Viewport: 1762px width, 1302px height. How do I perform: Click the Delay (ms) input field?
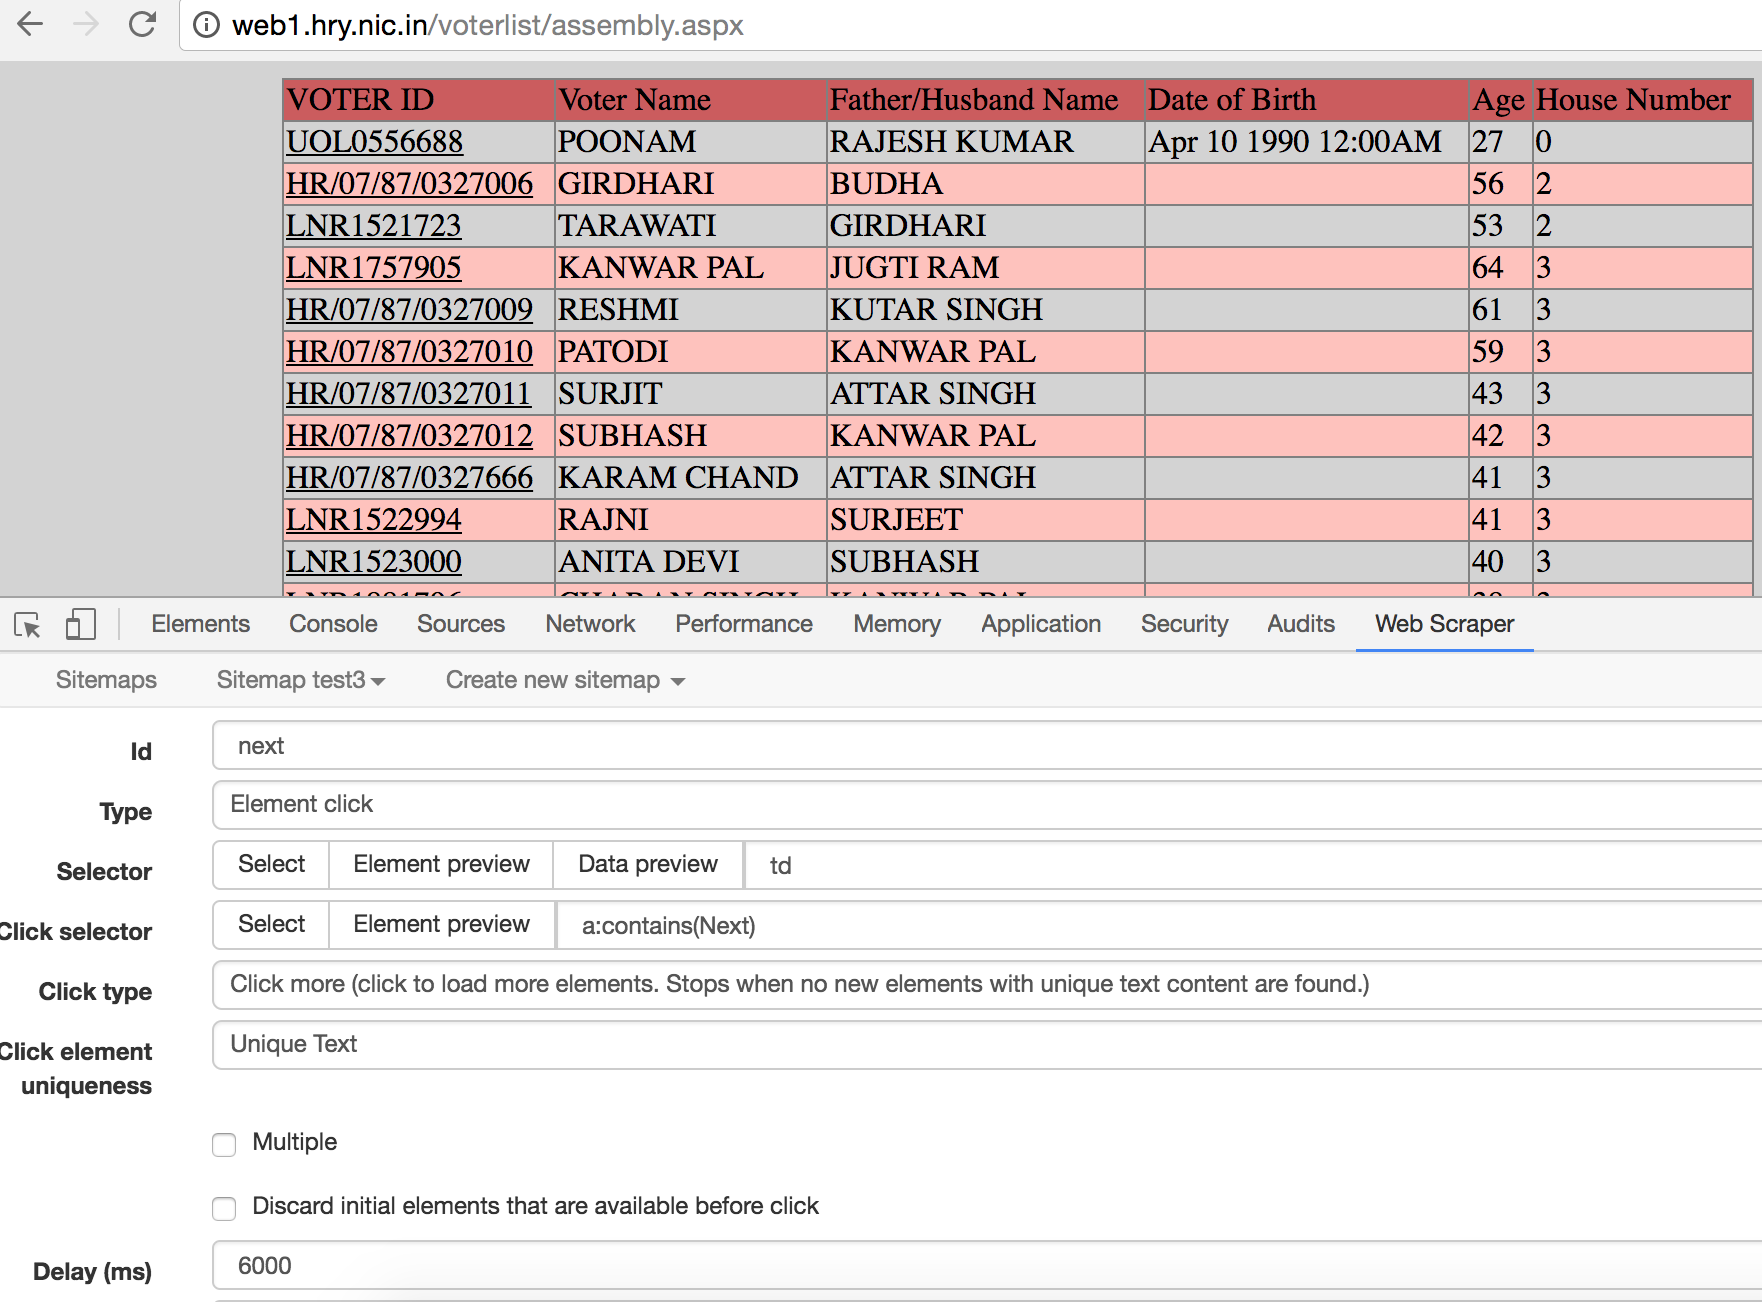(x=985, y=1266)
